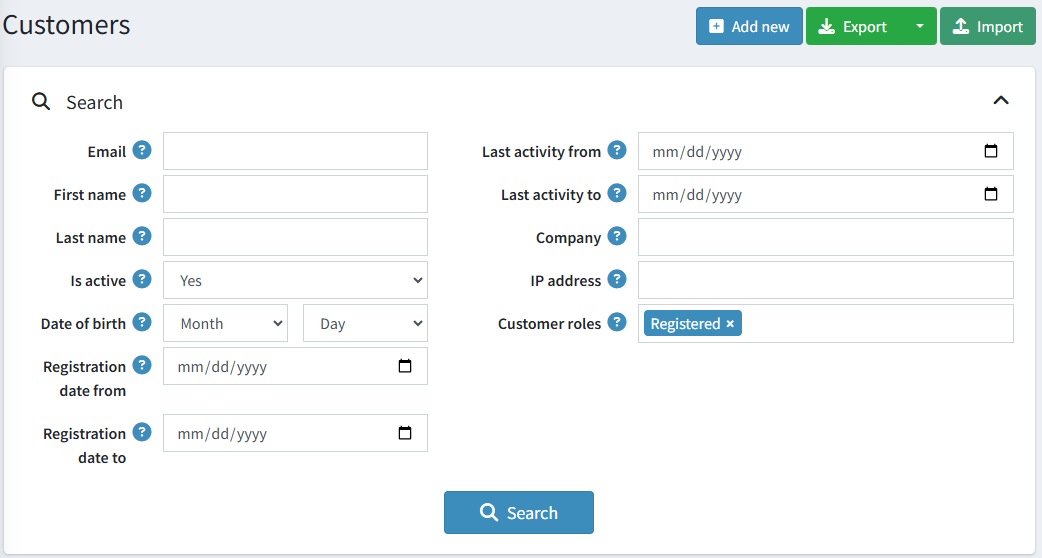
Task: Open the Is active dropdown
Action: coord(295,281)
